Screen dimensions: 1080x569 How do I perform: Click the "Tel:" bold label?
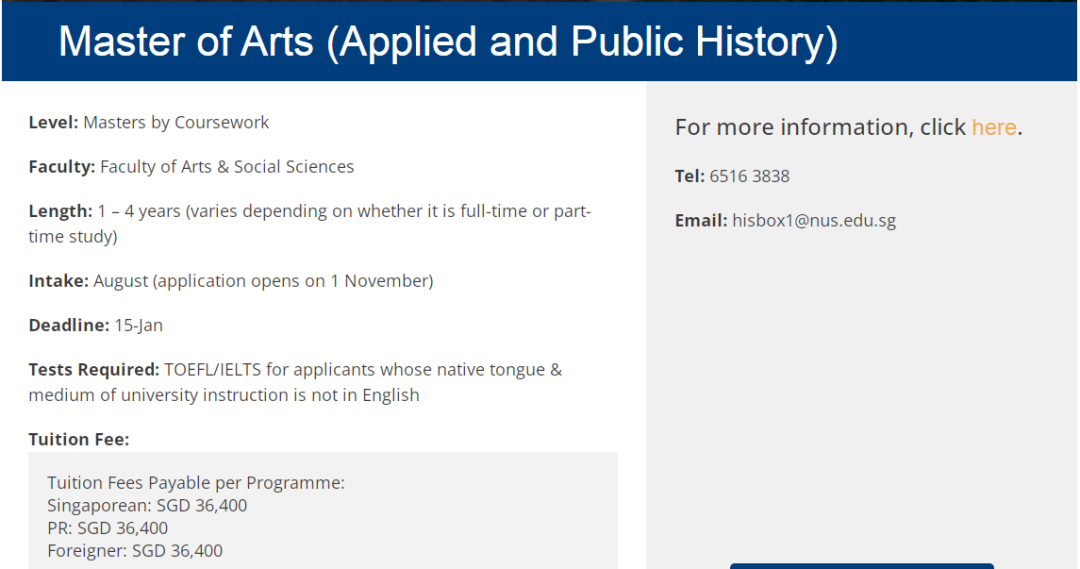690,176
